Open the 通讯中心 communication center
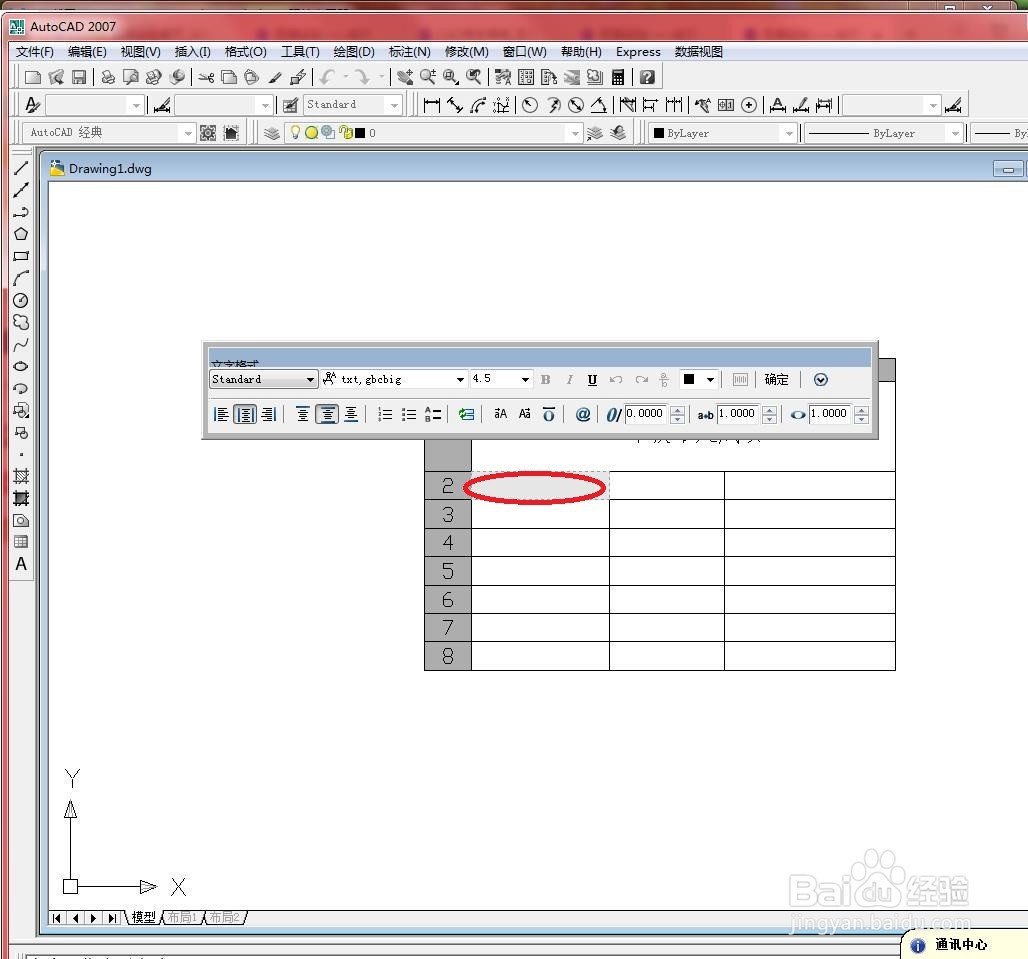Viewport: 1028px width, 959px height. pos(960,945)
